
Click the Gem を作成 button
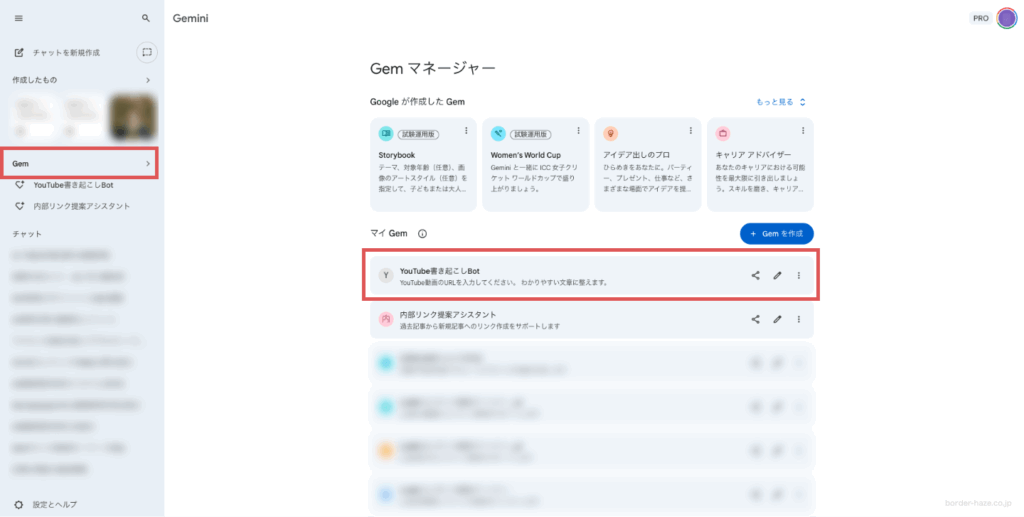point(776,234)
